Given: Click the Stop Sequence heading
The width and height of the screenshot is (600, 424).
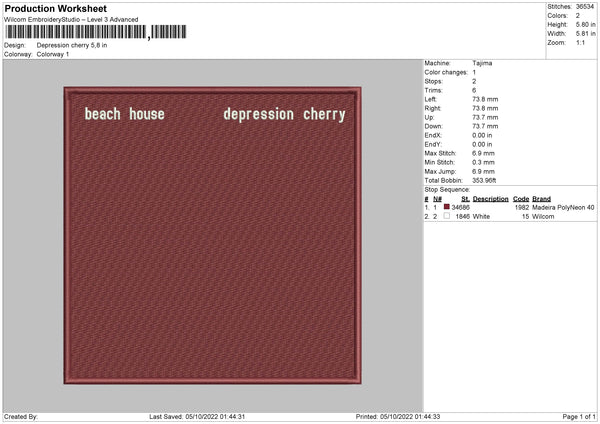Looking at the screenshot, I should click(x=447, y=189).
